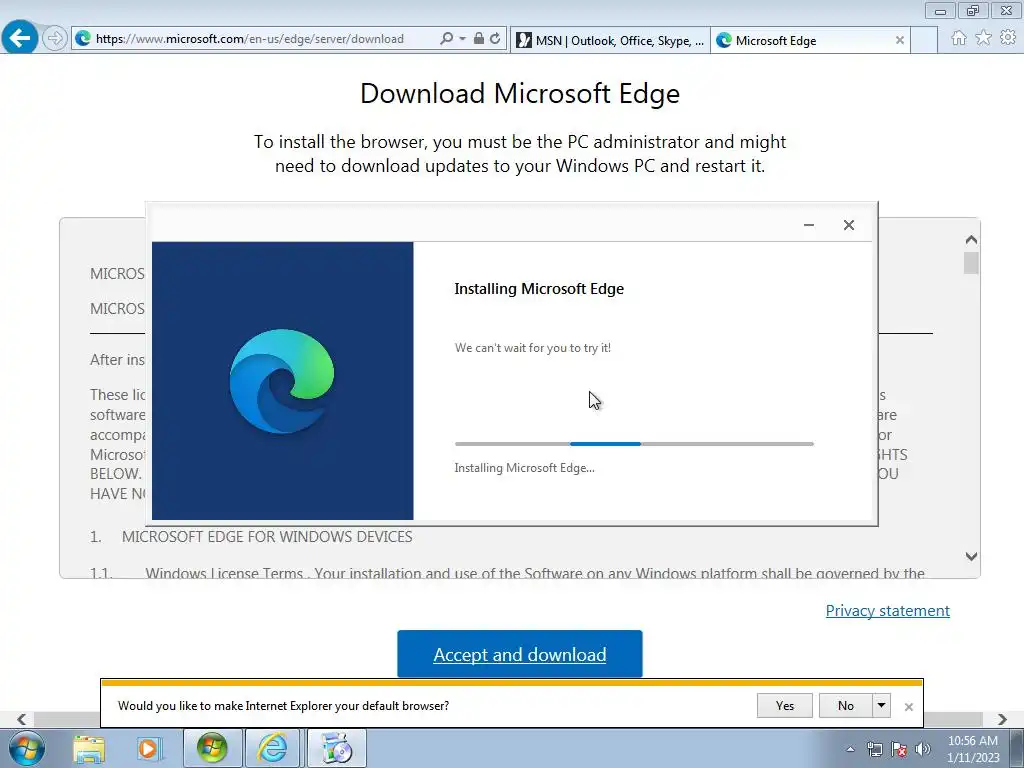Open IE Tools gear icon
Screen dimensions: 1024x768
point(1008,39)
